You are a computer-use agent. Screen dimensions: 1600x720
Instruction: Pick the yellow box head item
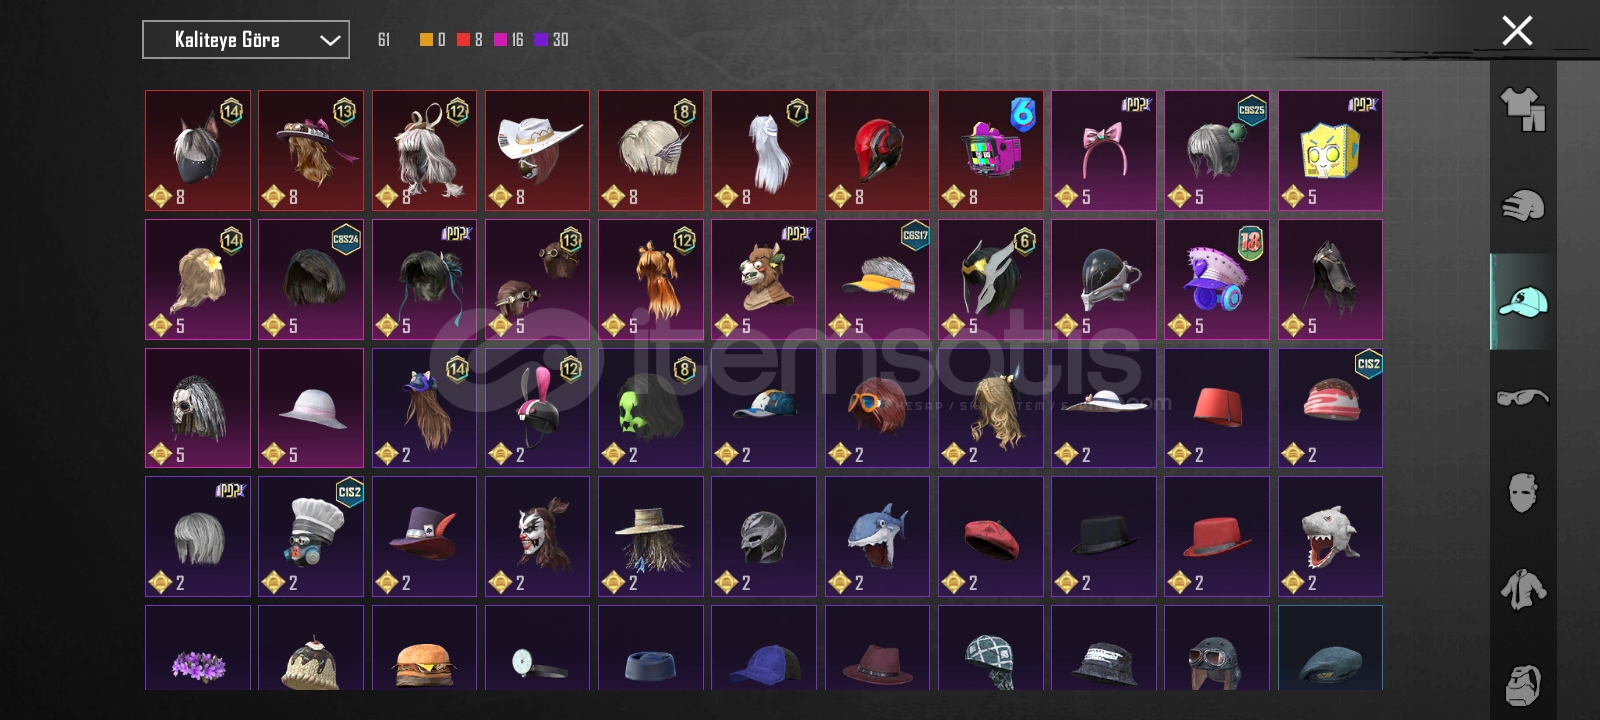(1330, 151)
